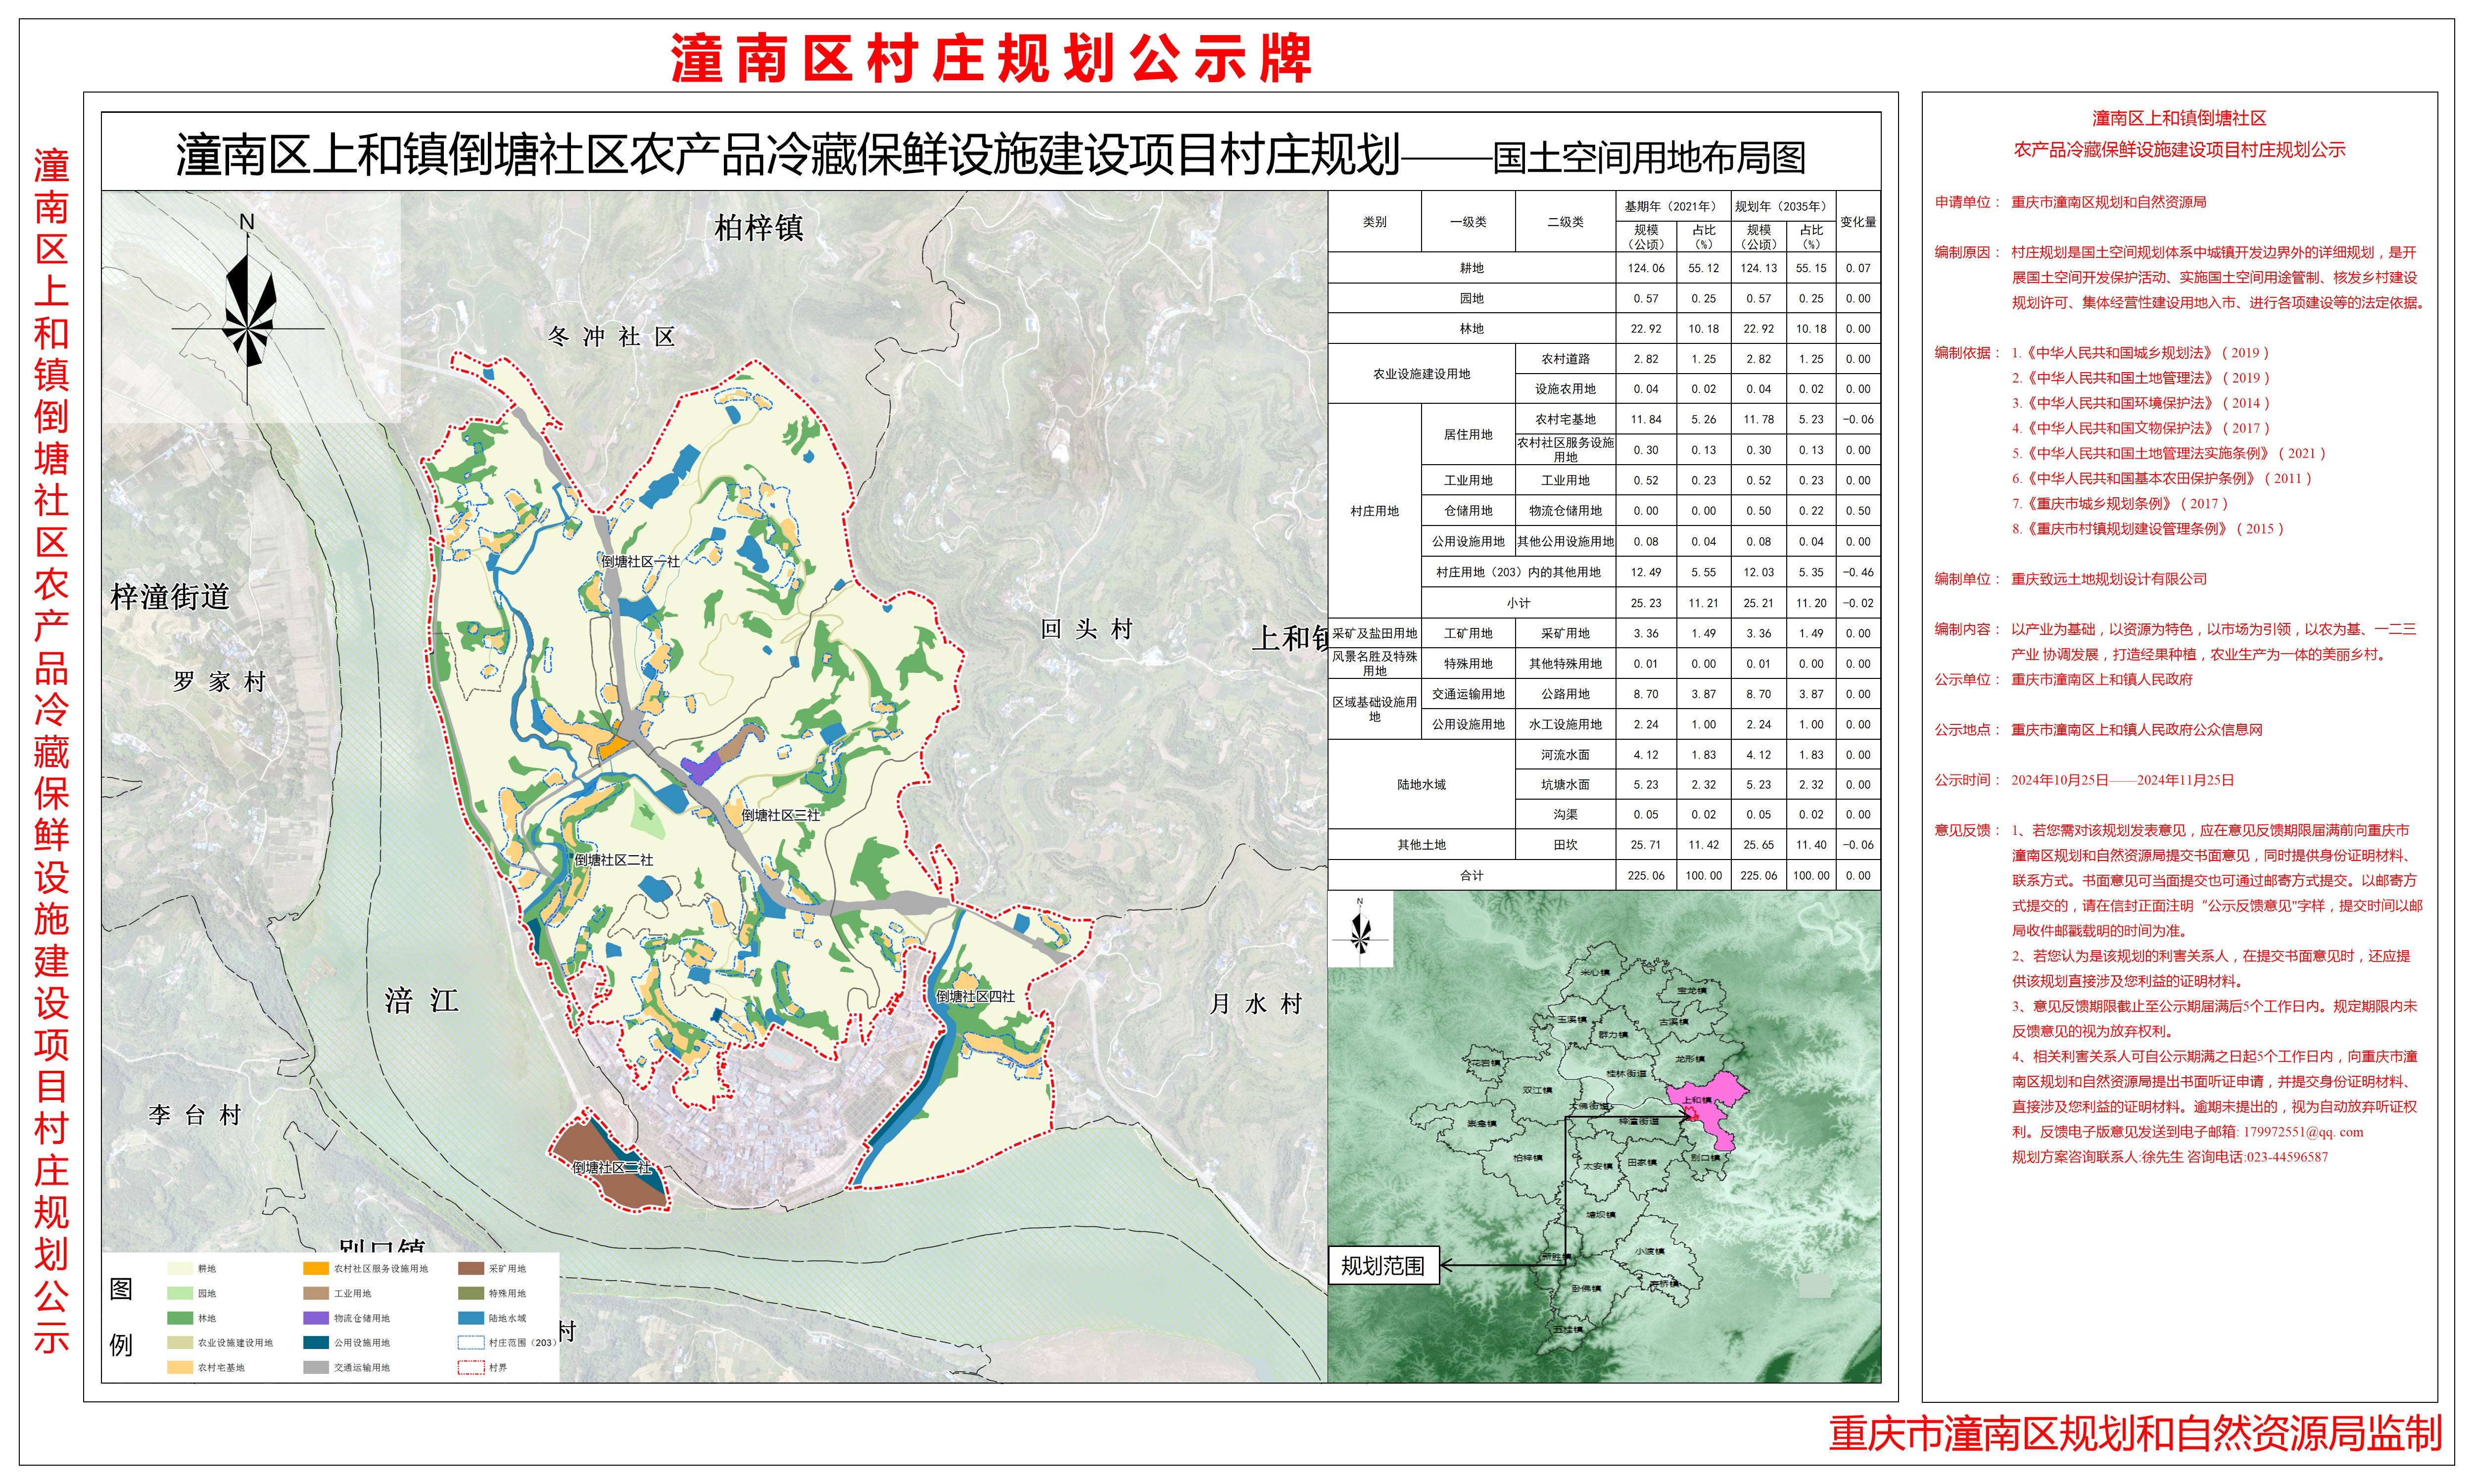
Task: Click the 合计 total row label
Action: point(1472,876)
